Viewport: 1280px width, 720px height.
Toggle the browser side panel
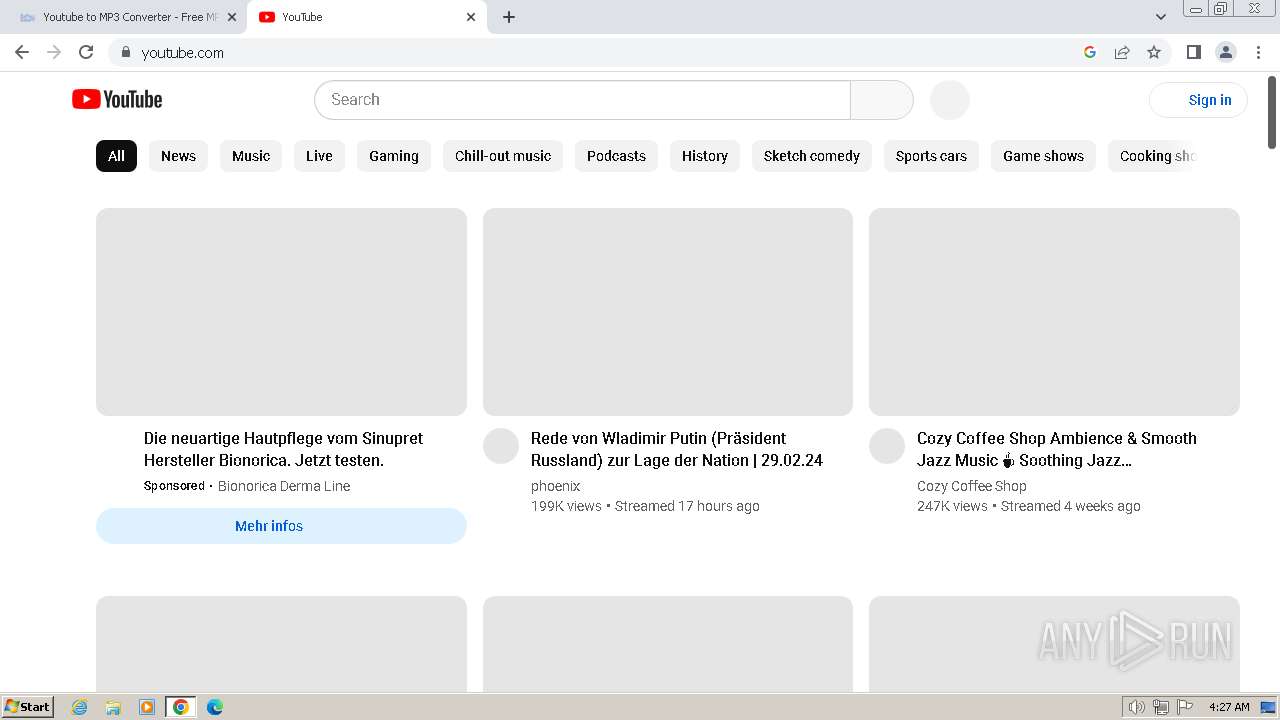pyautogui.click(x=1194, y=52)
